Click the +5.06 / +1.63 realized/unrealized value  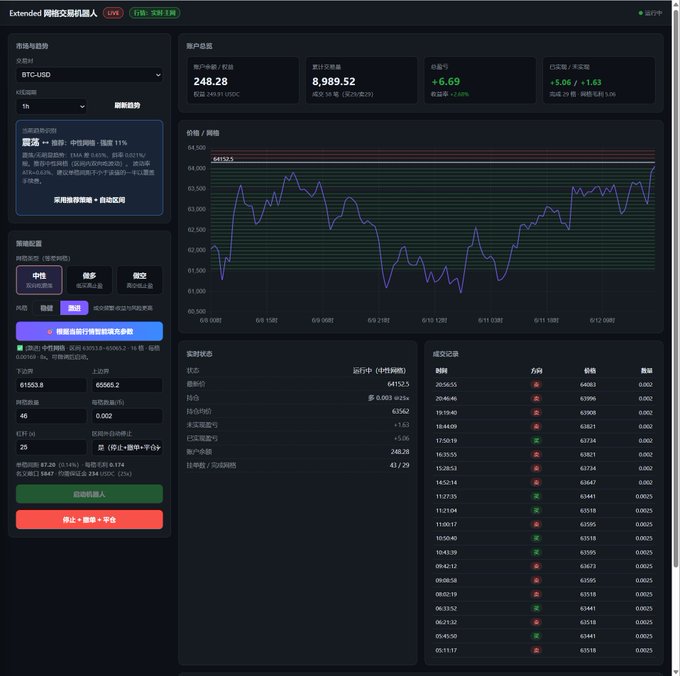coord(575,82)
